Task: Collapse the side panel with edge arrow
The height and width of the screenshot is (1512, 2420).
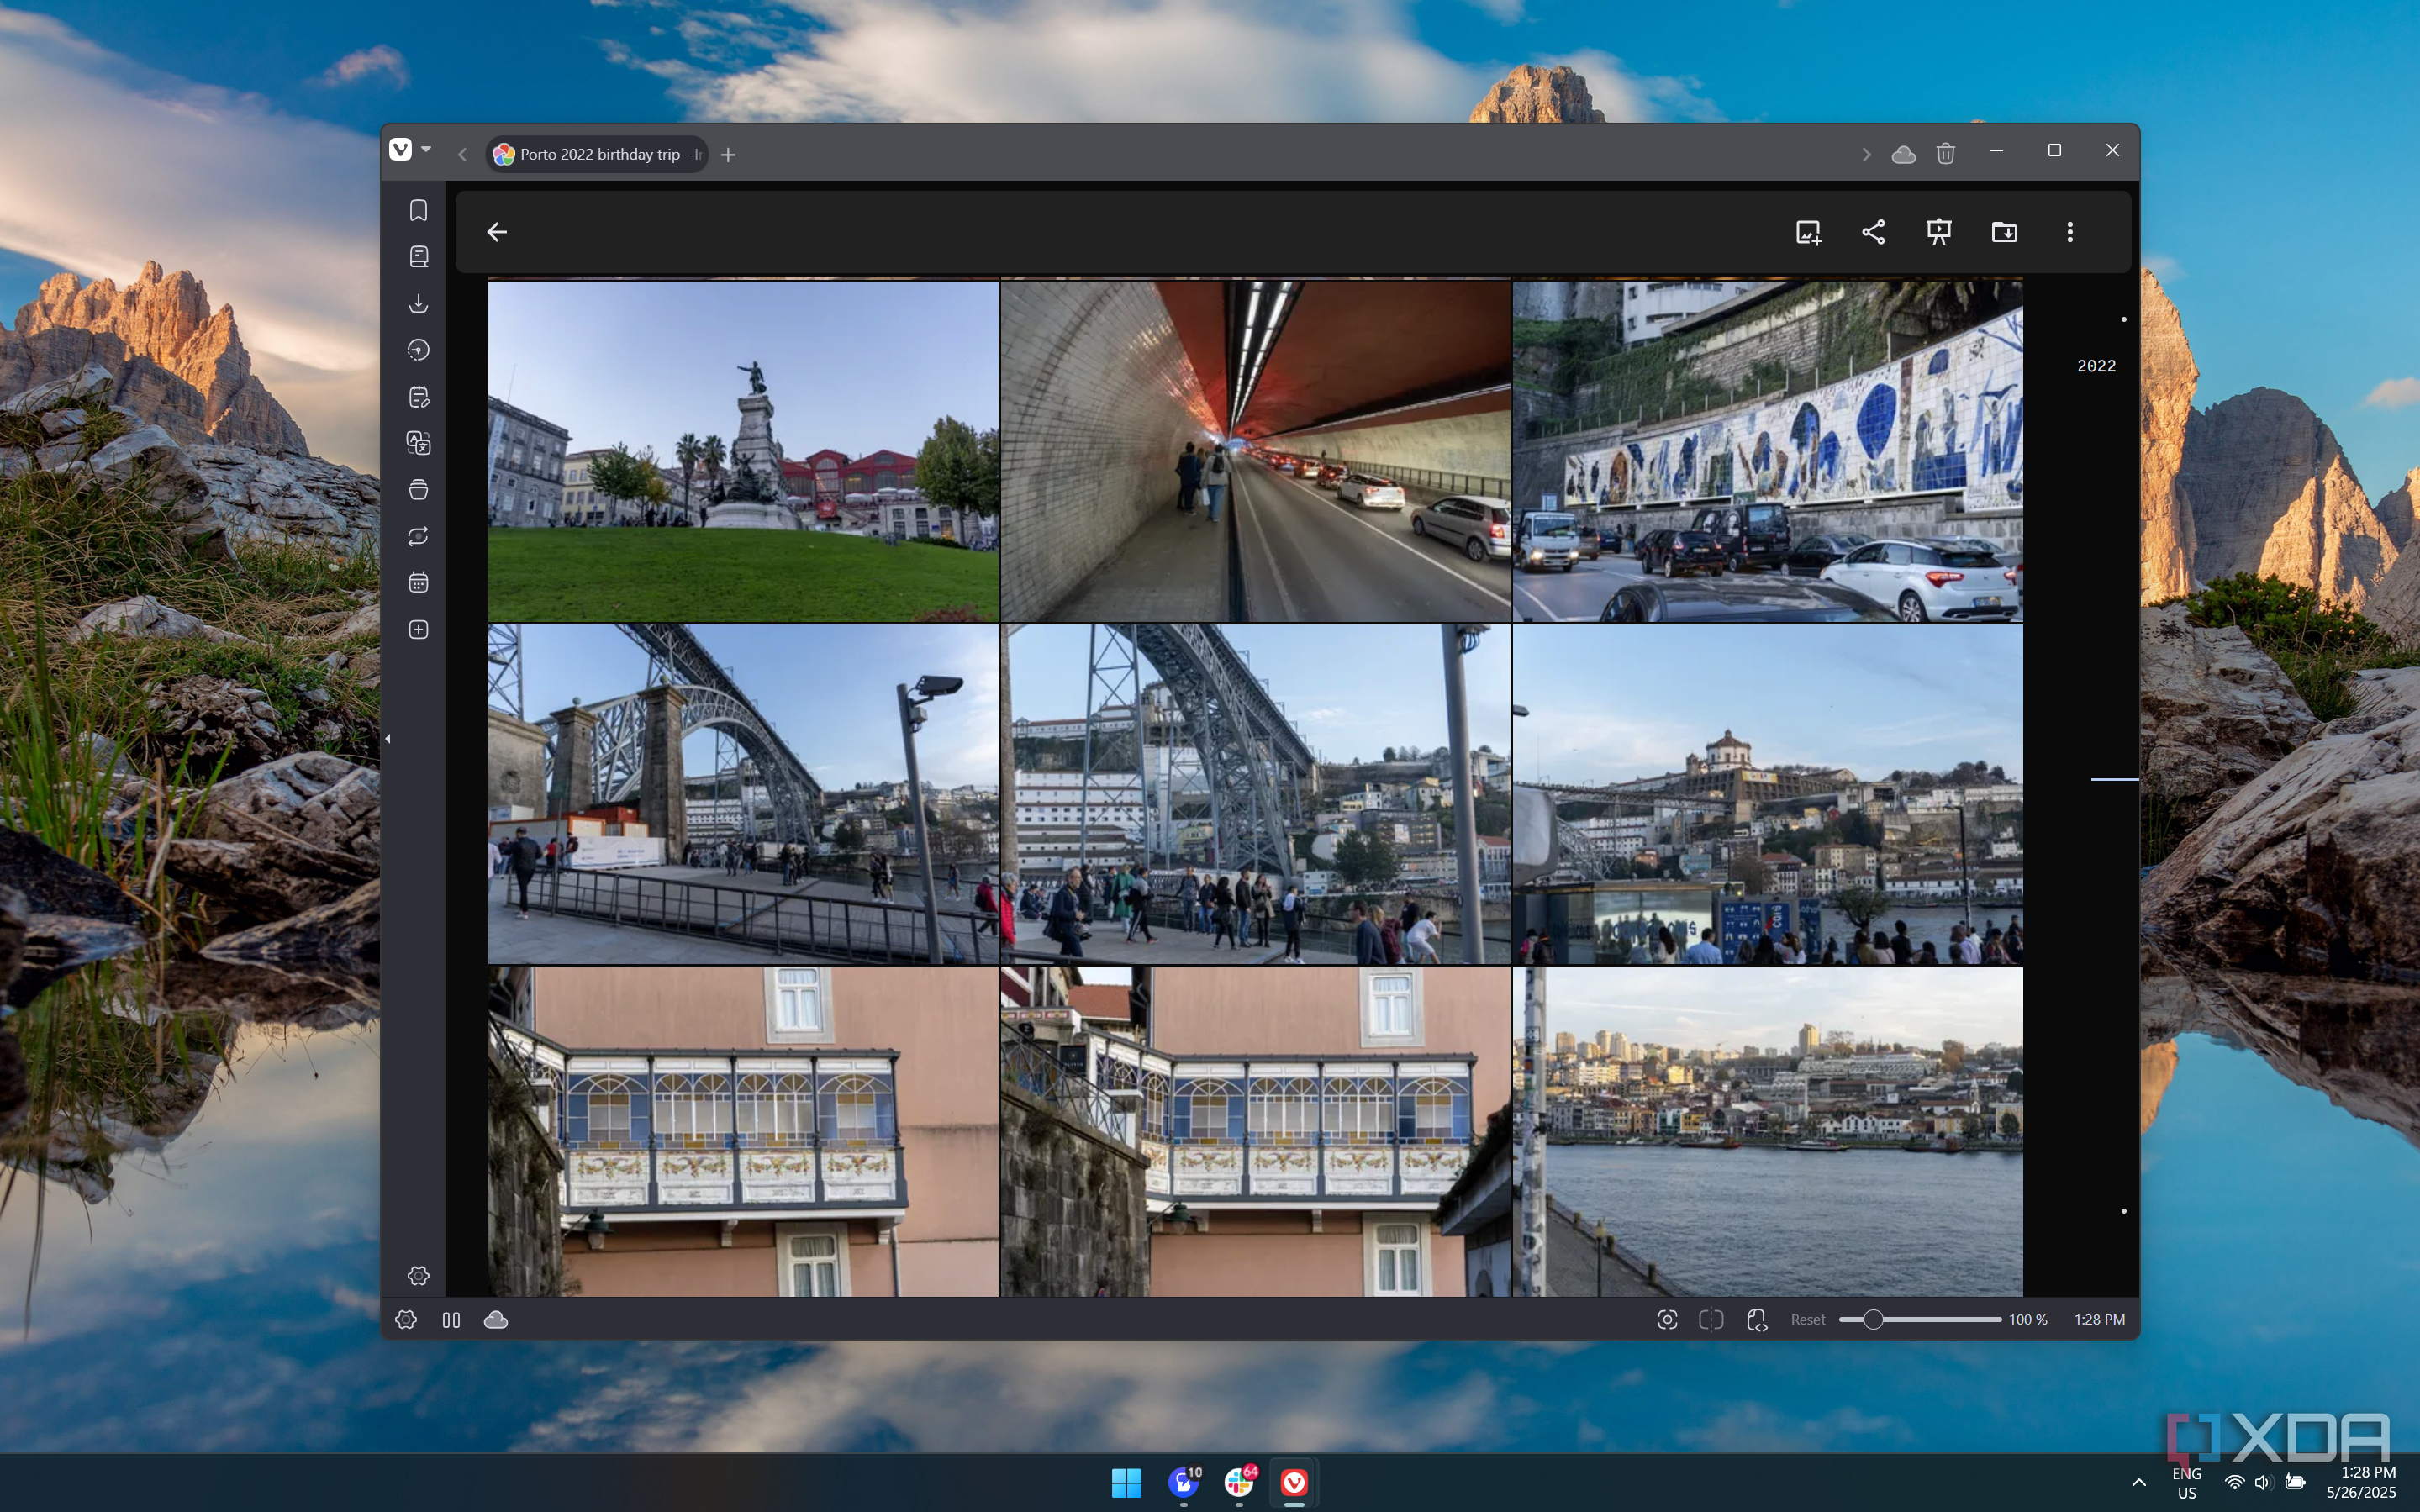Action: pyautogui.click(x=387, y=739)
